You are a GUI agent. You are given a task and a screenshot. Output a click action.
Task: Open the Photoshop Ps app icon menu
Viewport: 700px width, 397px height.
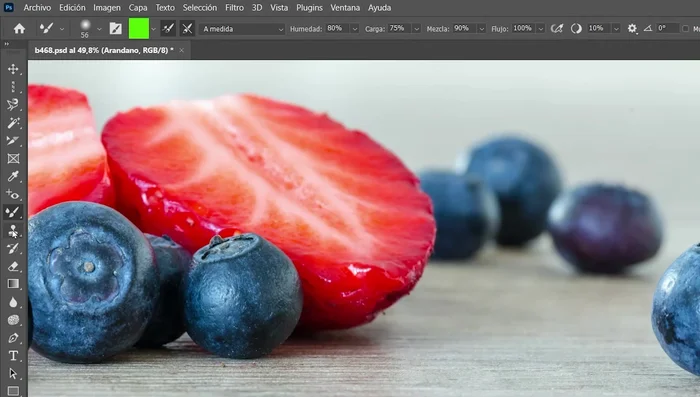click(8, 7)
